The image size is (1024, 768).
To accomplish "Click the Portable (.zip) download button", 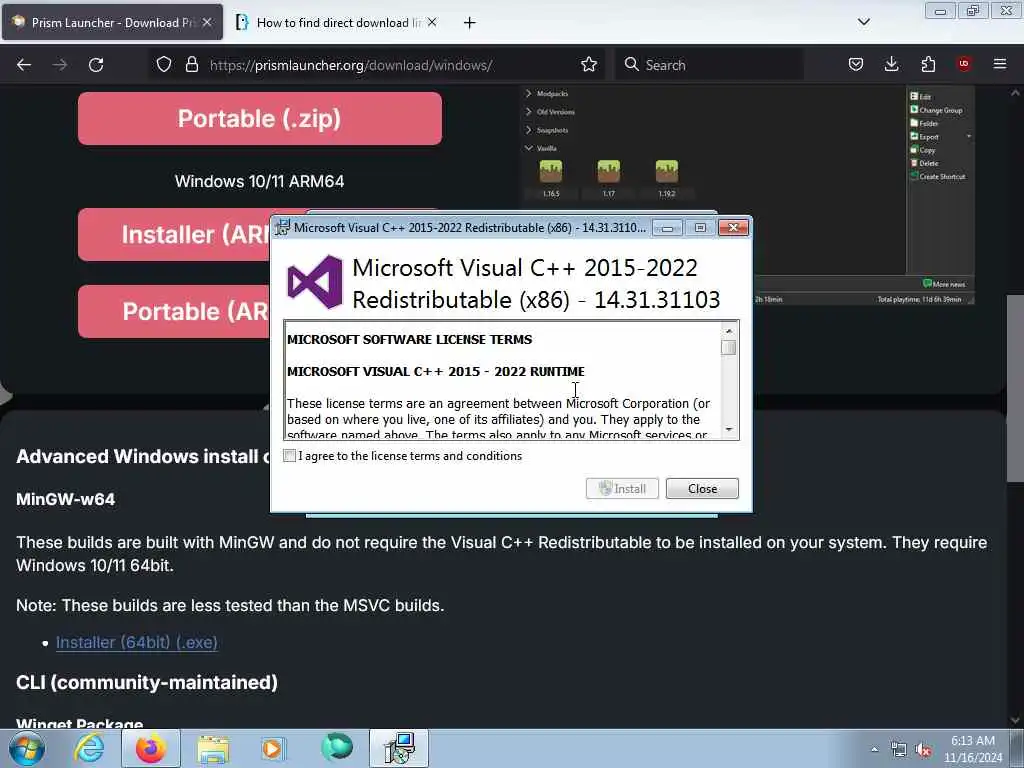I will tap(260, 119).
